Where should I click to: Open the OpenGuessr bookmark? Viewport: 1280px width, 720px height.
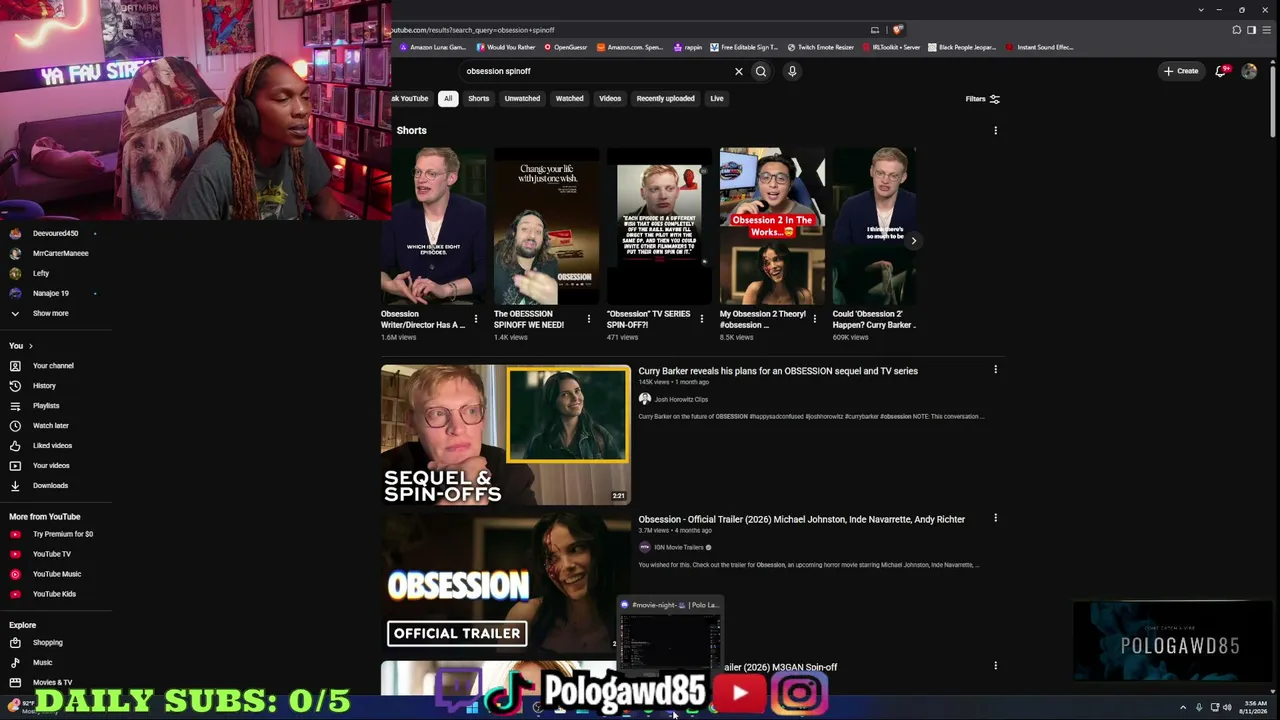pos(566,47)
